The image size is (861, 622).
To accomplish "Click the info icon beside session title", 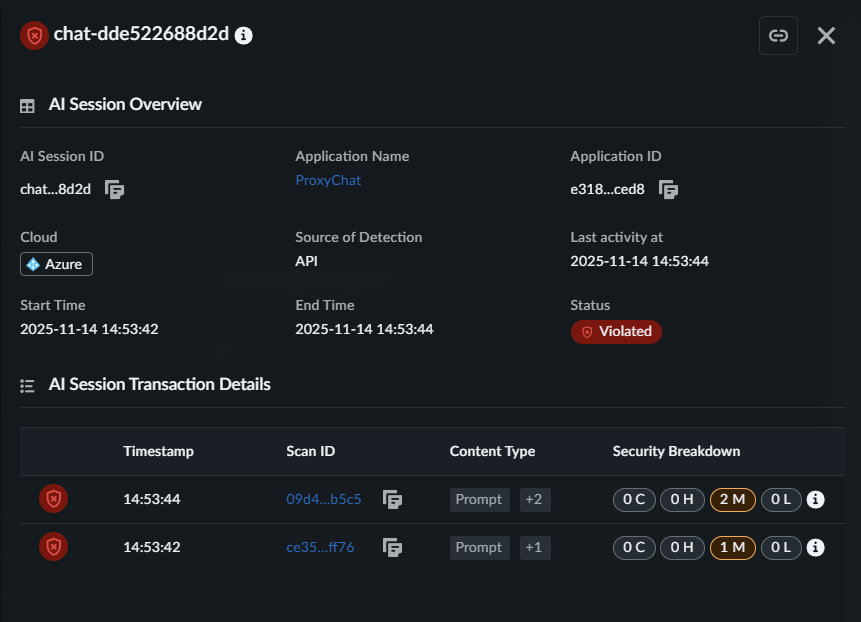I will (244, 36).
